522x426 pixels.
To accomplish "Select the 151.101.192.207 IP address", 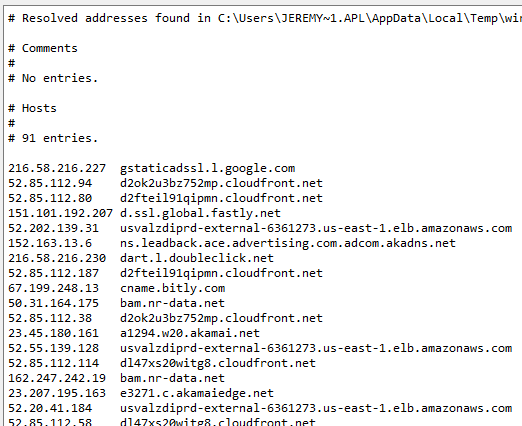I will click(60, 213).
